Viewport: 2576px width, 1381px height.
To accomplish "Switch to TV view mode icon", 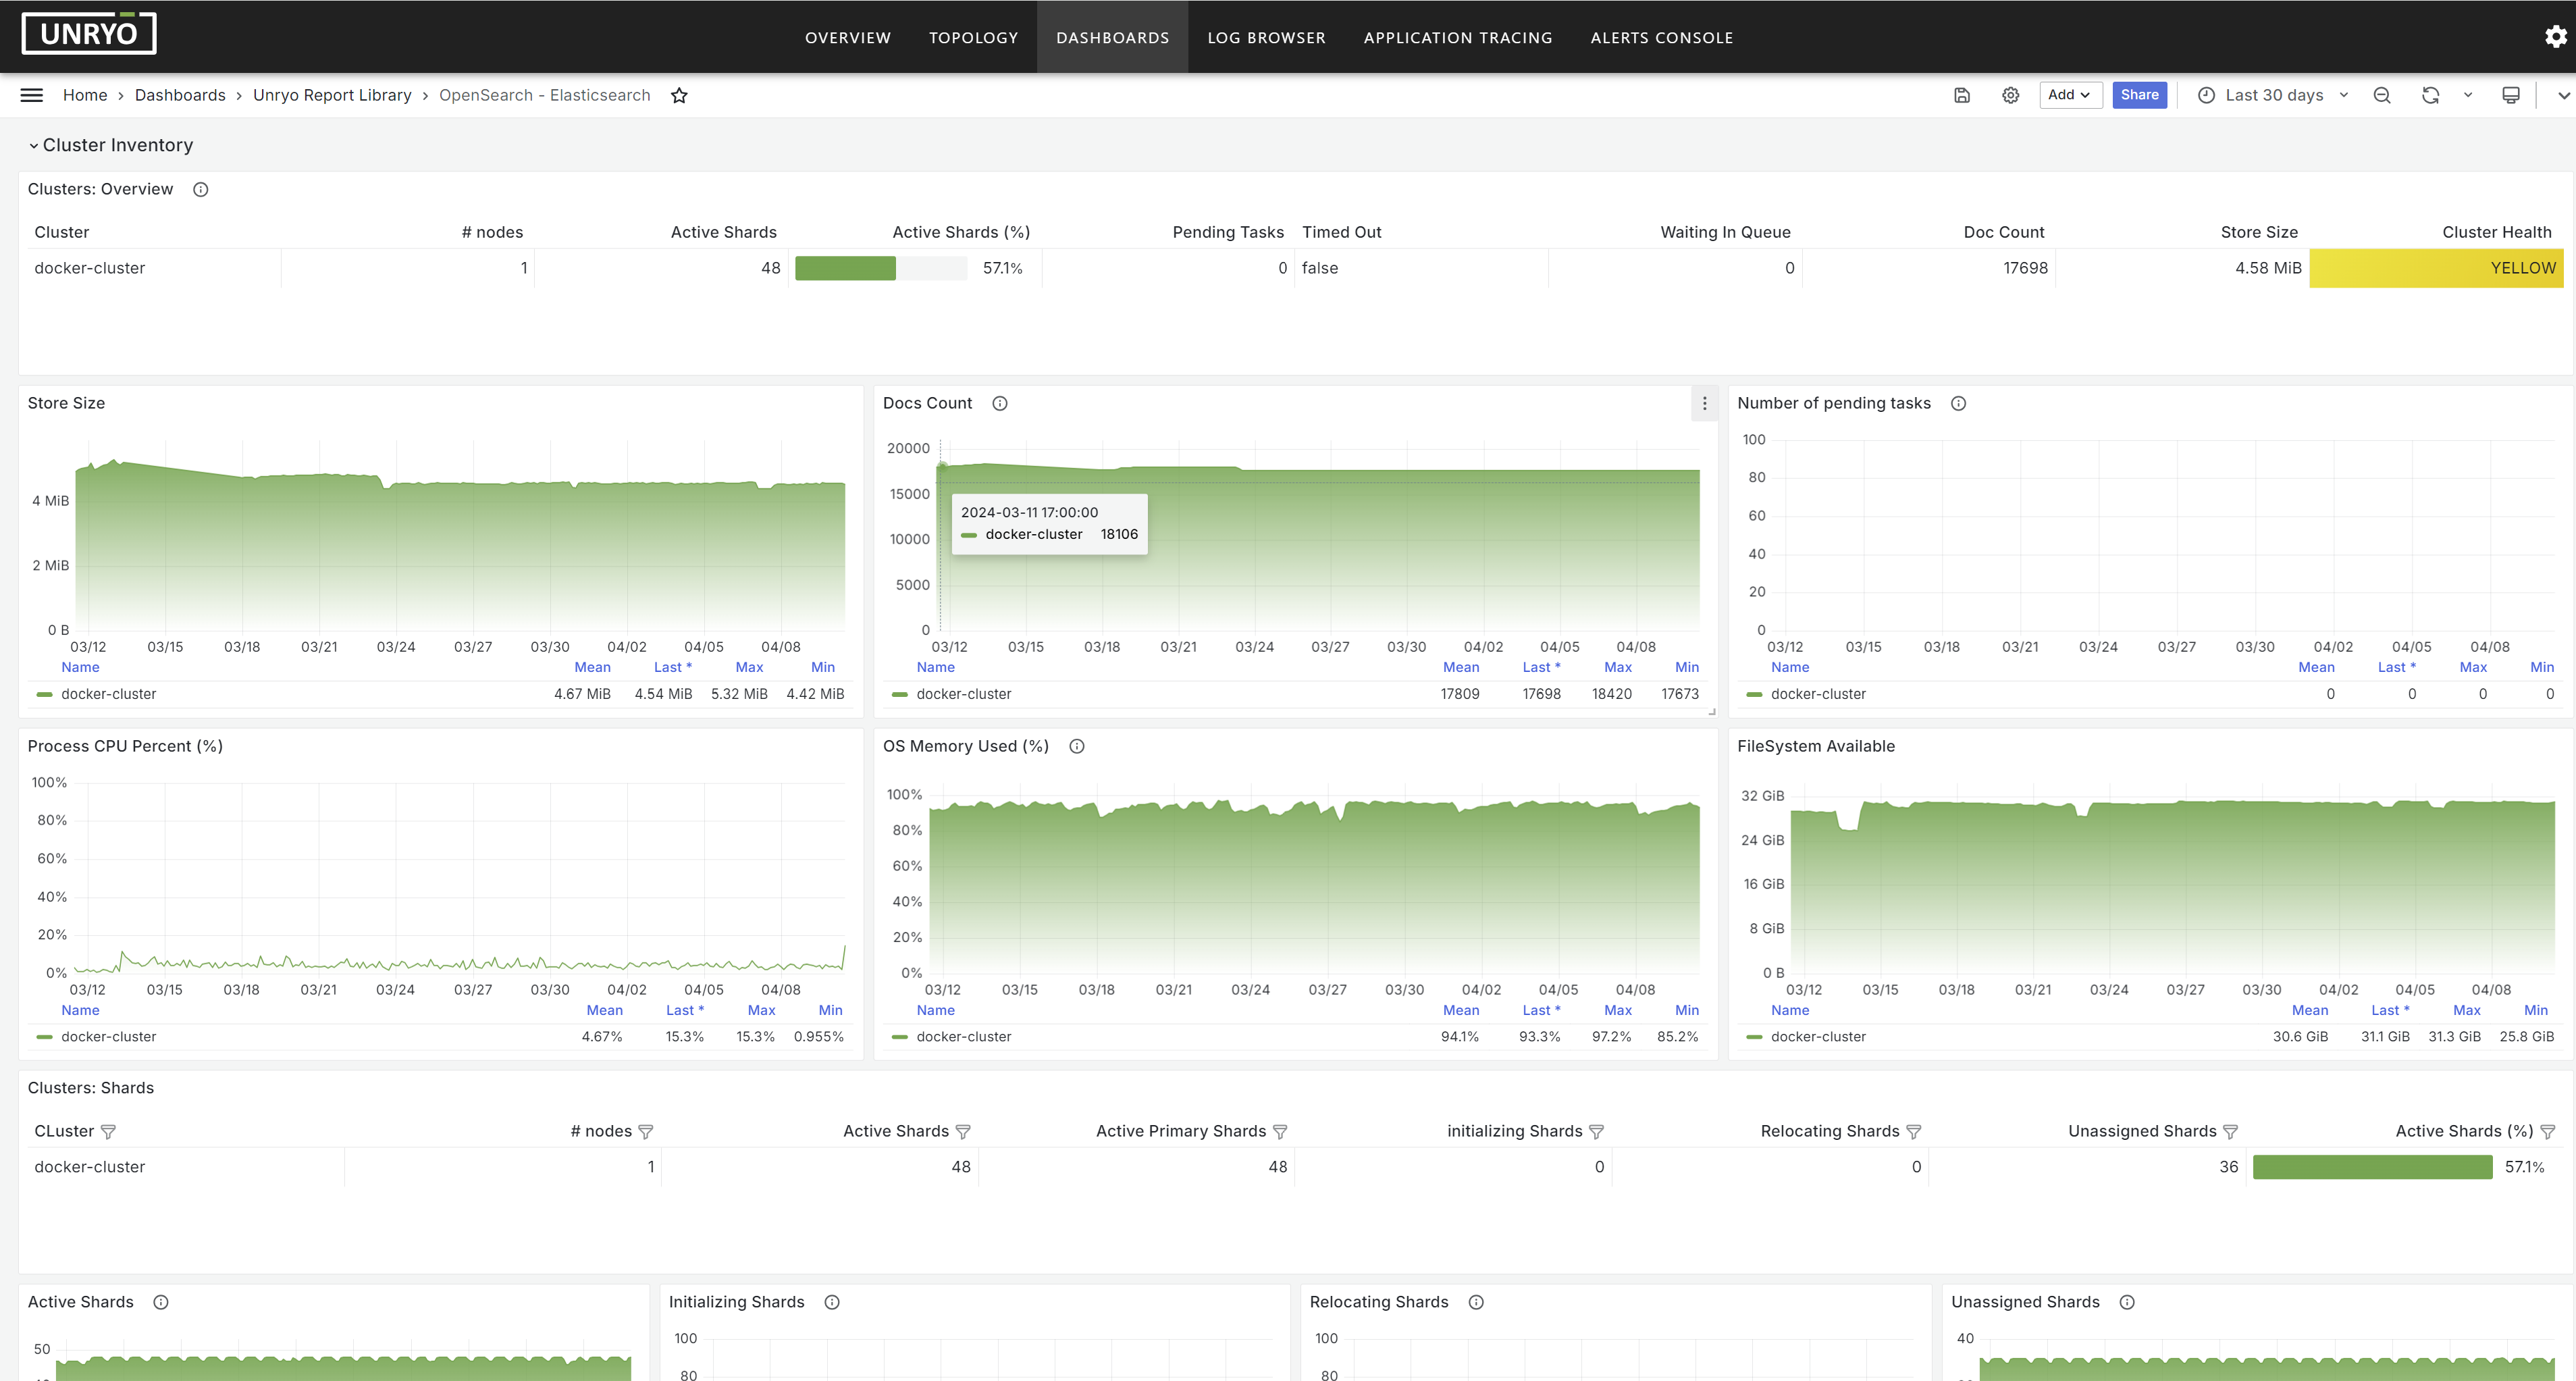I will click(2510, 95).
